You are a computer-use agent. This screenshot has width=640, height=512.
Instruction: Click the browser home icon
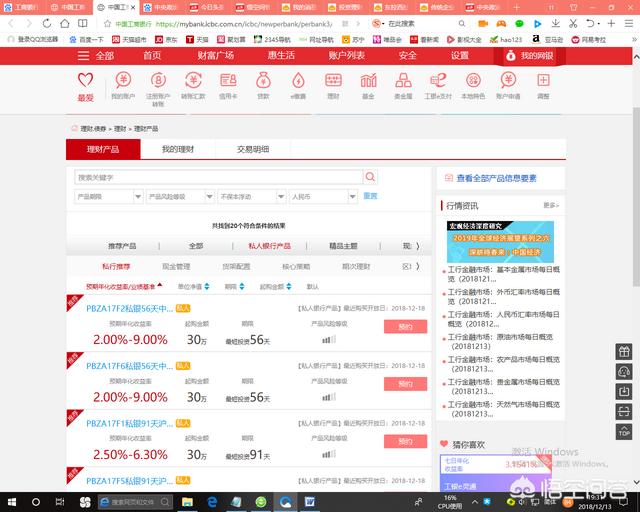pyautogui.click(x=64, y=24)
